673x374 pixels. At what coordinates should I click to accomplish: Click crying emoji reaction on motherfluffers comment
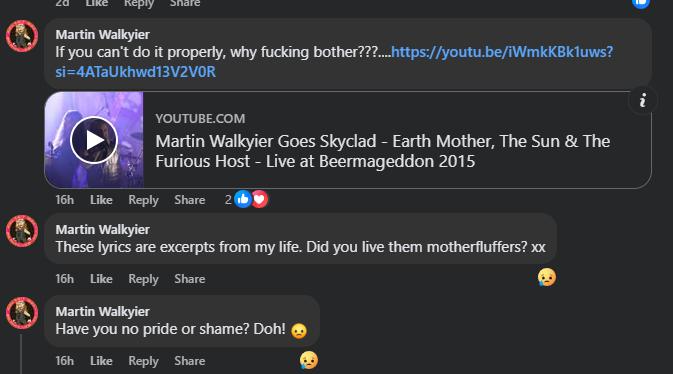tap(547, 277)
